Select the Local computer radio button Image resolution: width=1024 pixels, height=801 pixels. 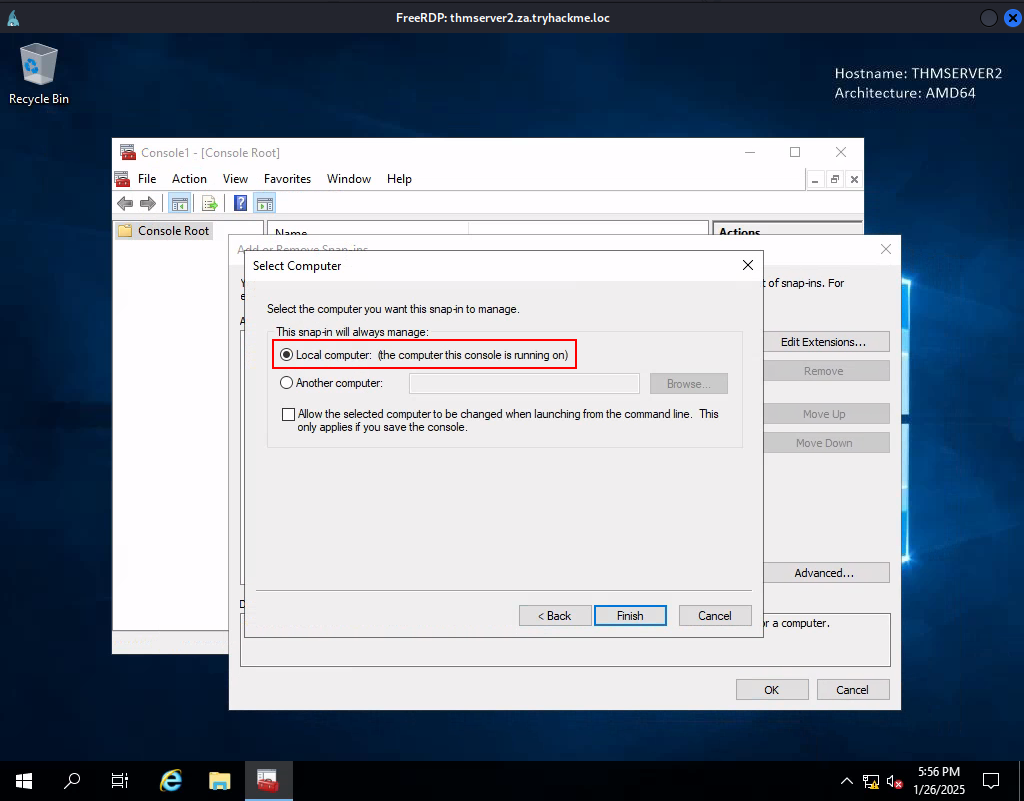coord(286,355)
